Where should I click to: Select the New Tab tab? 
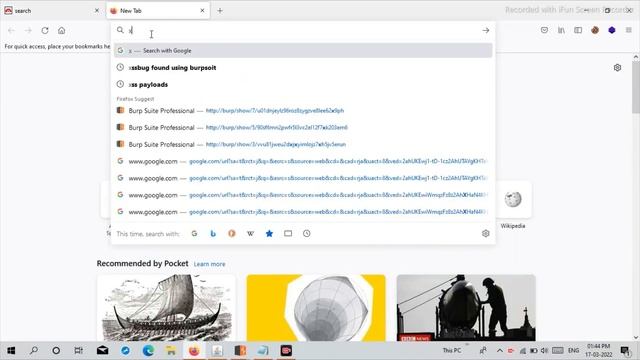tap(158, 11)
